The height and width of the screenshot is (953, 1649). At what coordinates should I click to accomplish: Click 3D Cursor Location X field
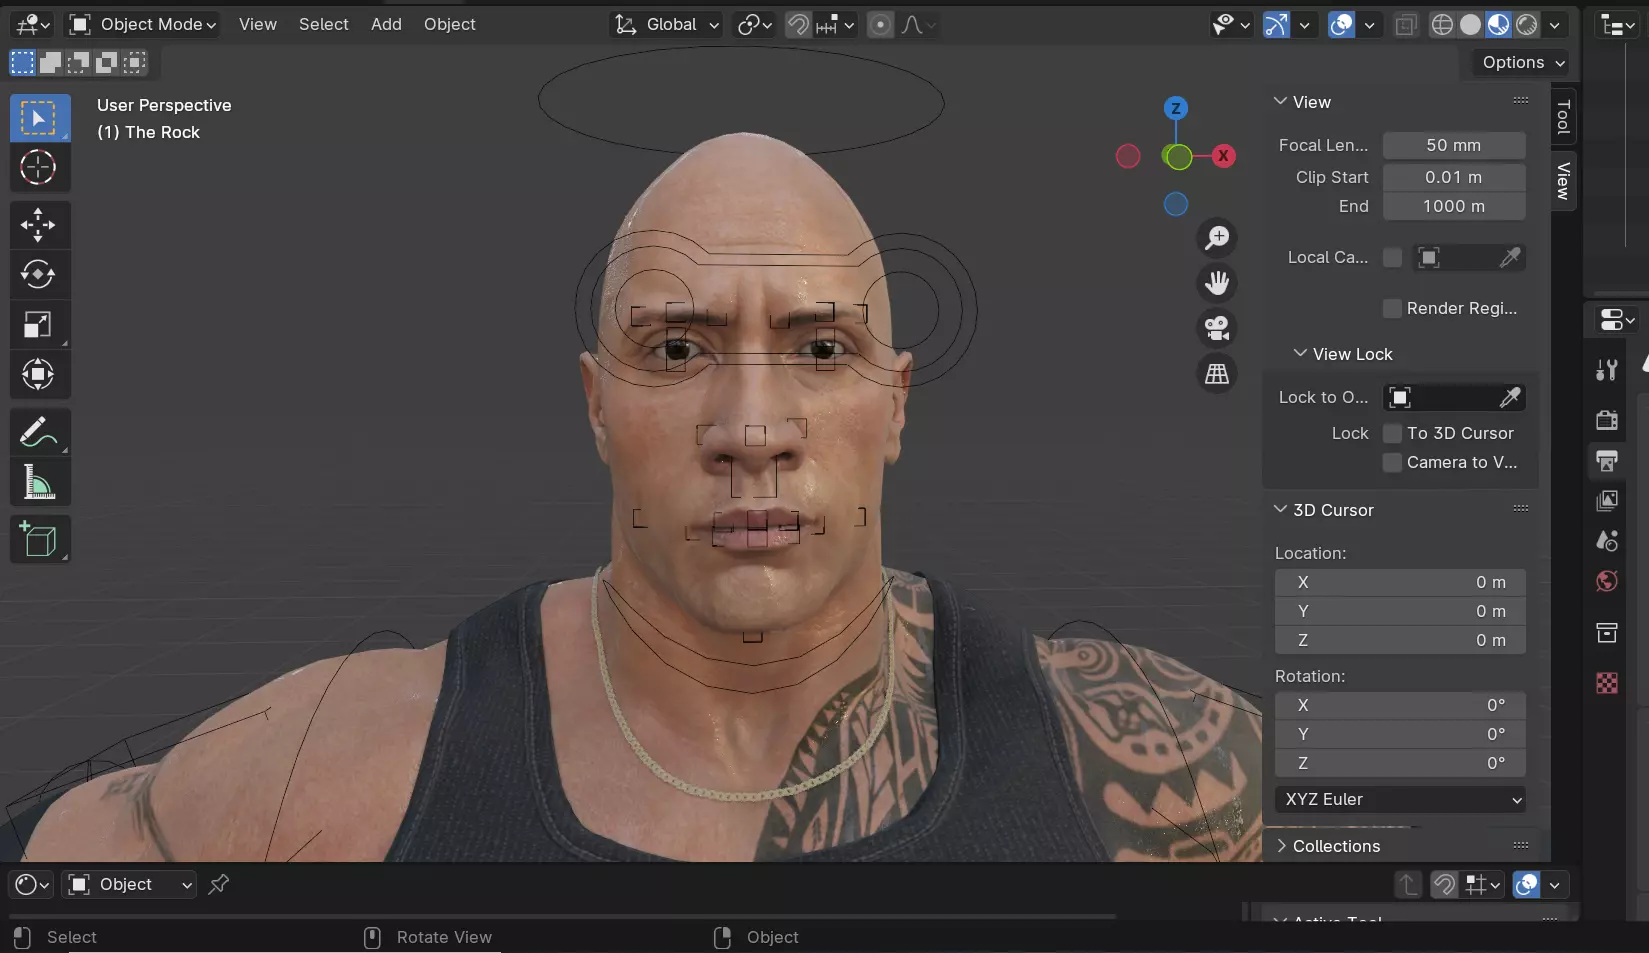click(x=1400, y=582)
